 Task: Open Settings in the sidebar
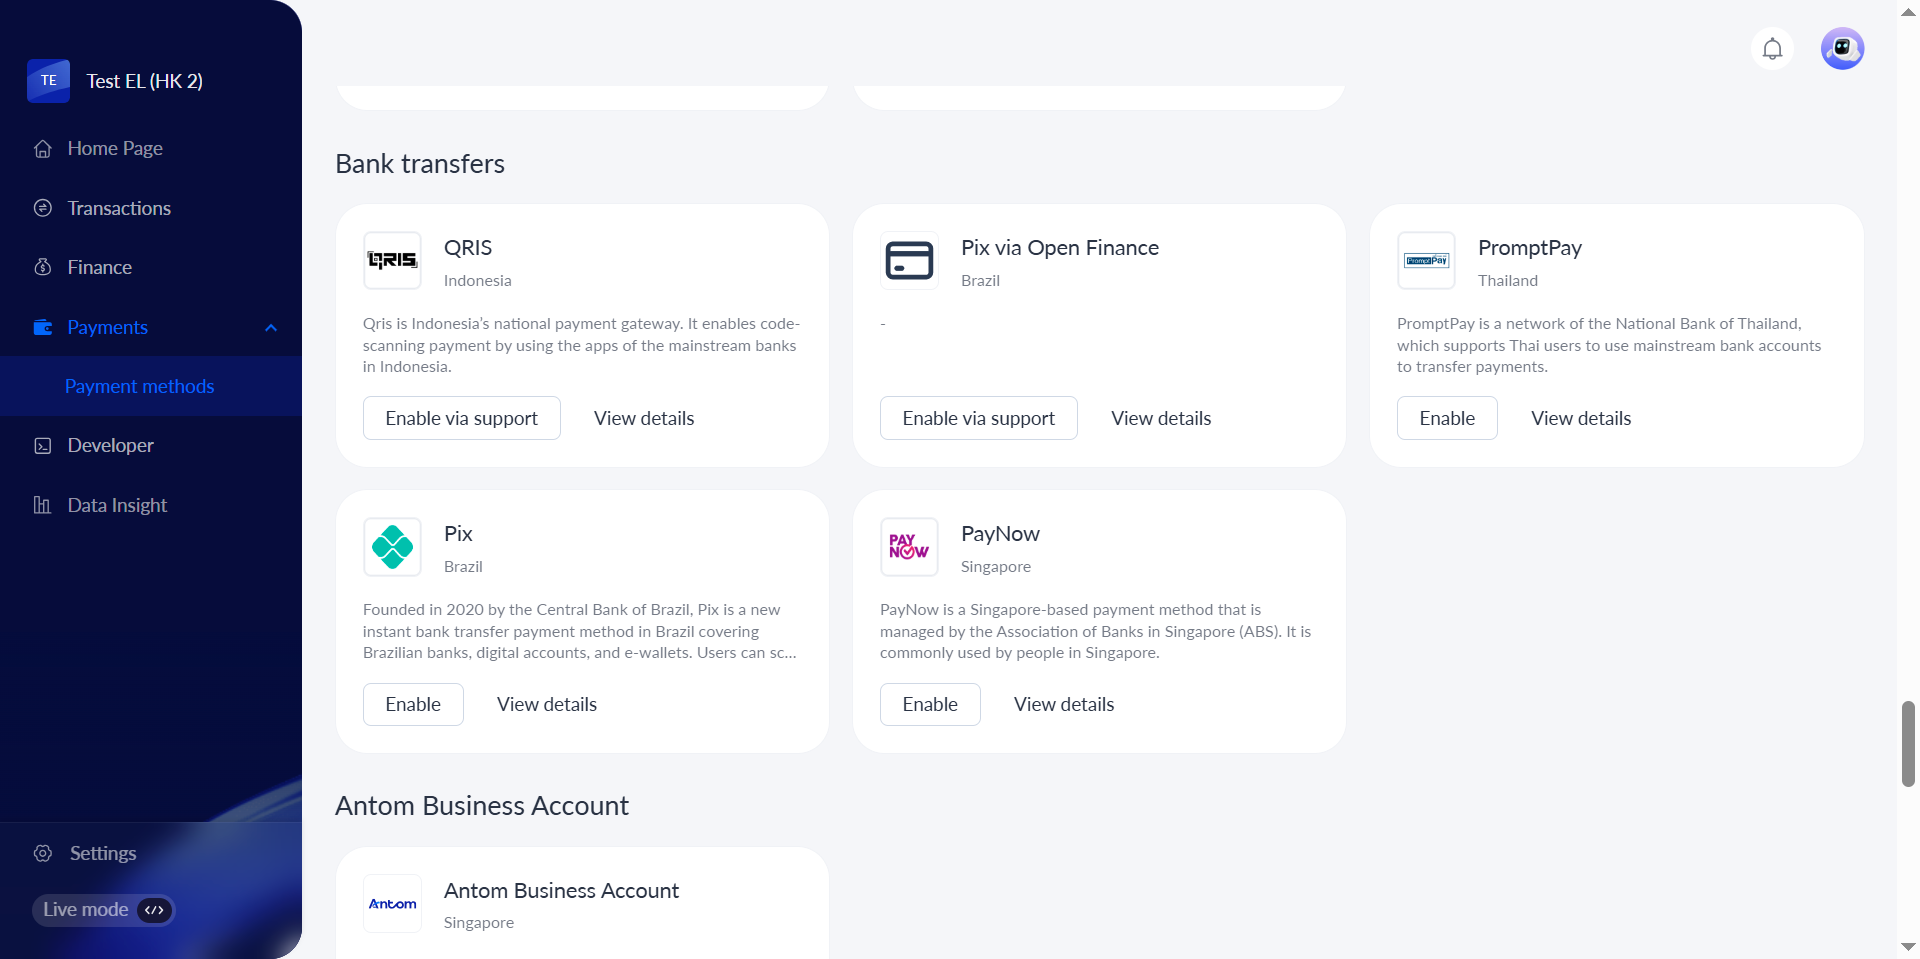102,853
